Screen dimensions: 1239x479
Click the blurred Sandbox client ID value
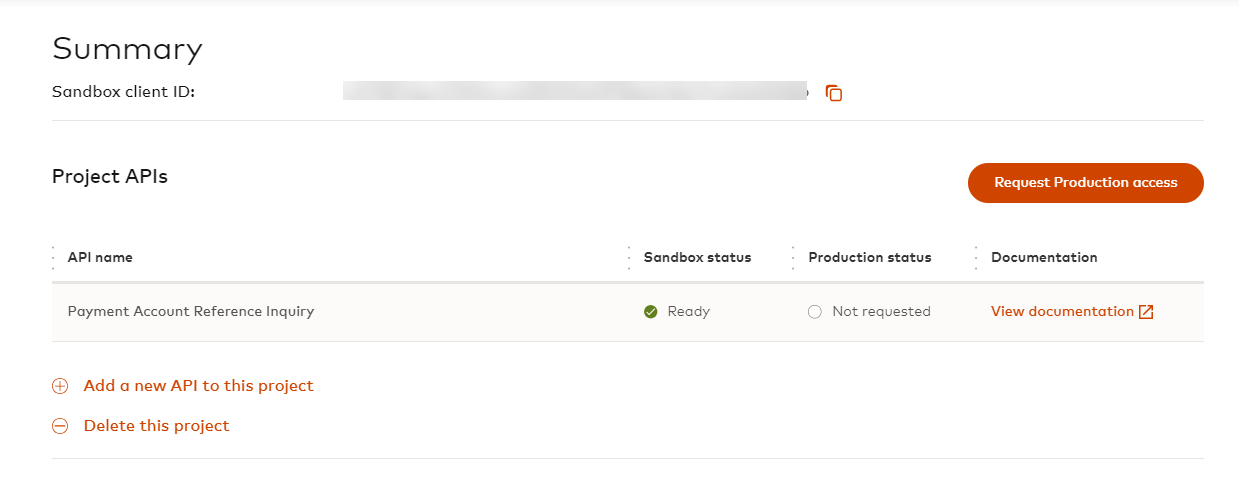pos(575,92)
